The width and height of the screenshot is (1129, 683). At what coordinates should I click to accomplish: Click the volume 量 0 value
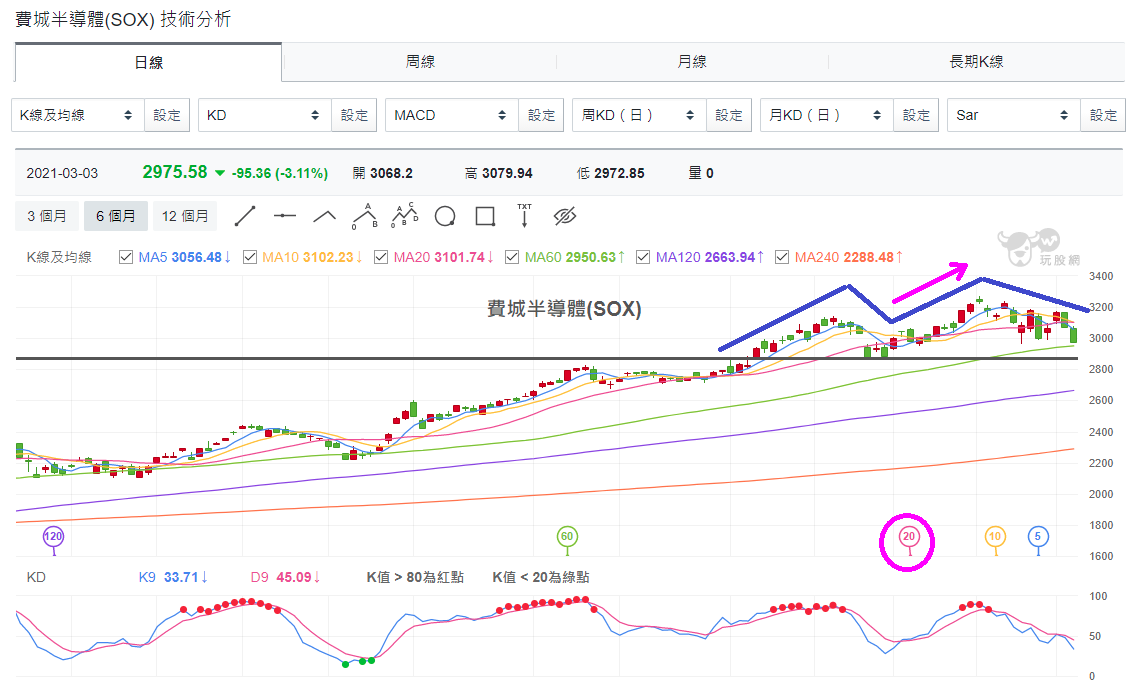[x=701, y=173]
